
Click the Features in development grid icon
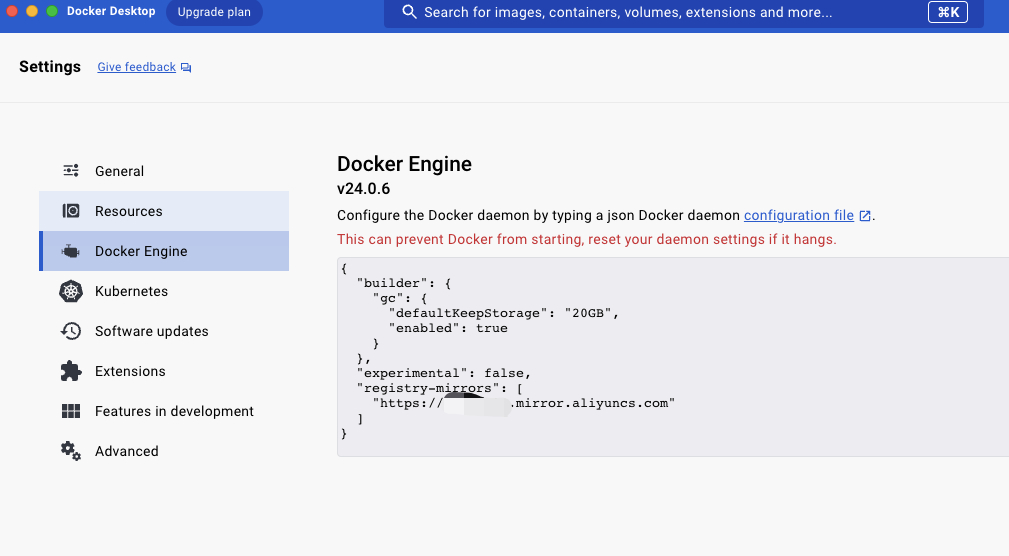[71, 411]
